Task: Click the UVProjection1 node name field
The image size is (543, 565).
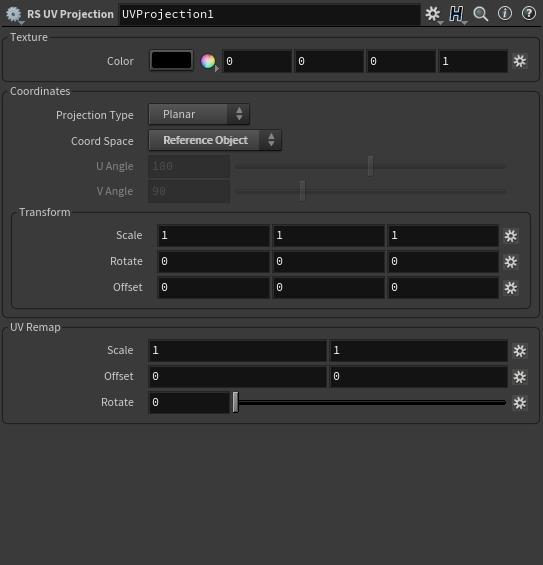Action: pyautogui.click(x=270, y=14)
